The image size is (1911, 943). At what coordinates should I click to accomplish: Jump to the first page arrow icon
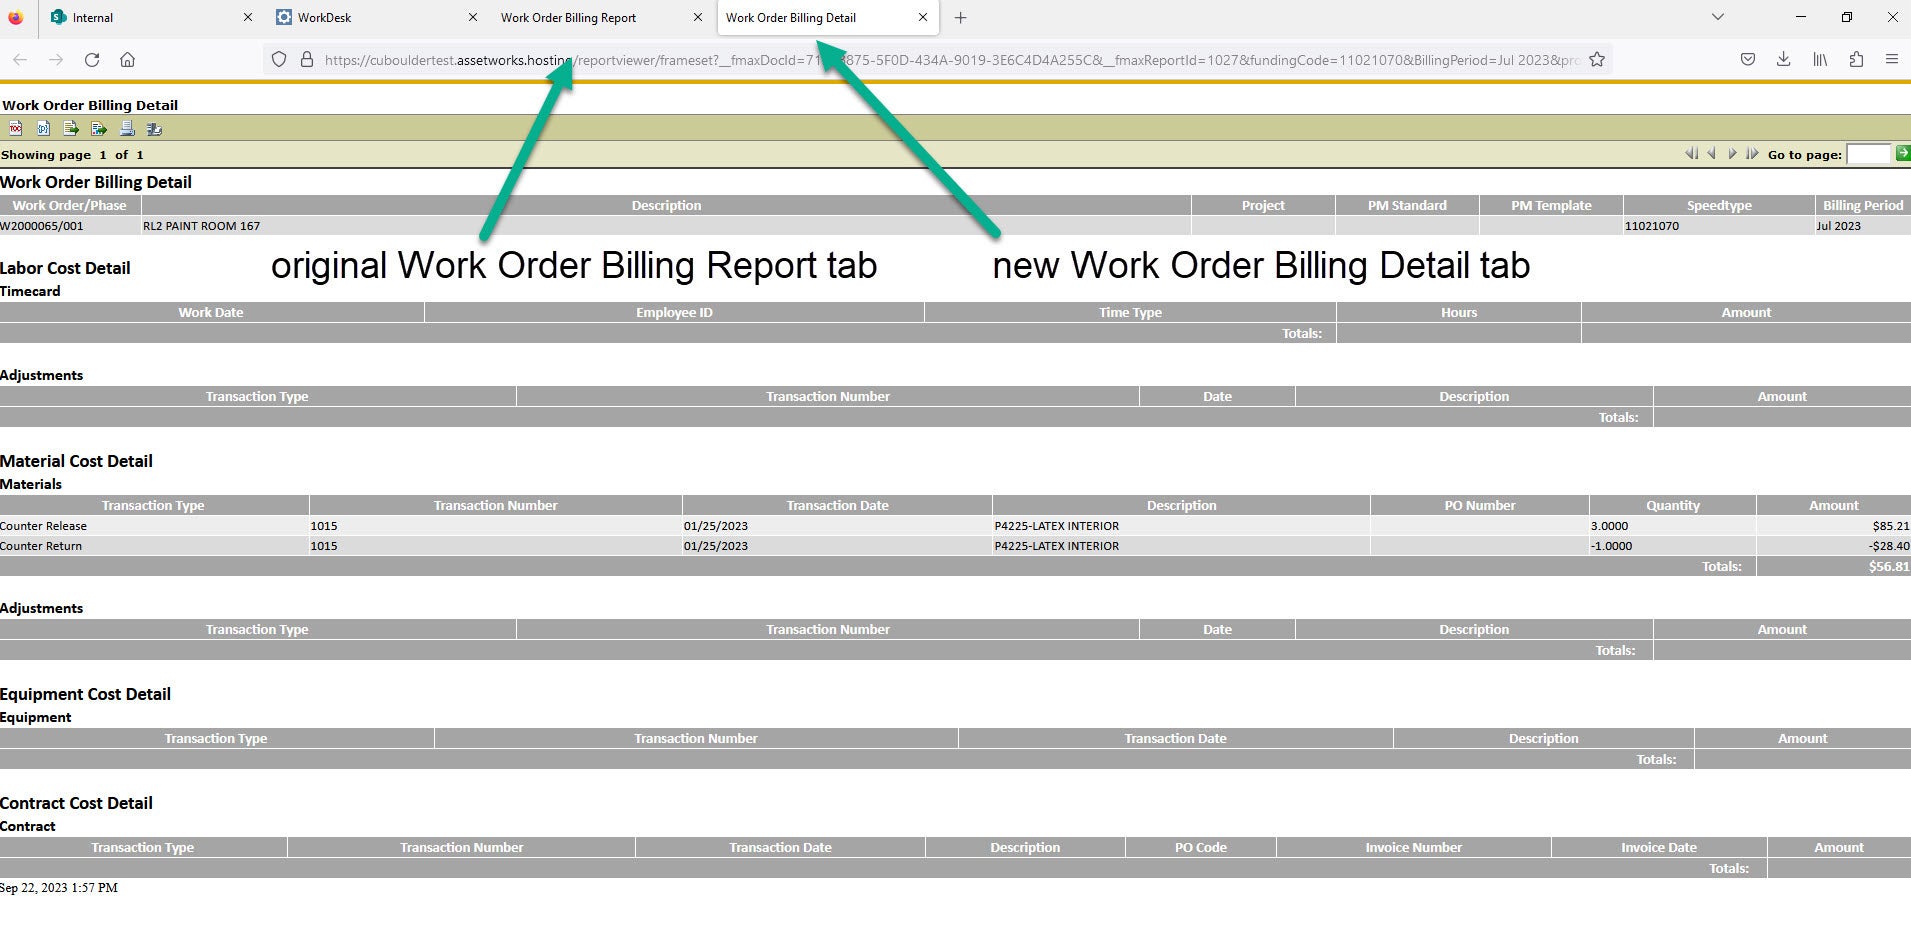1692,154
